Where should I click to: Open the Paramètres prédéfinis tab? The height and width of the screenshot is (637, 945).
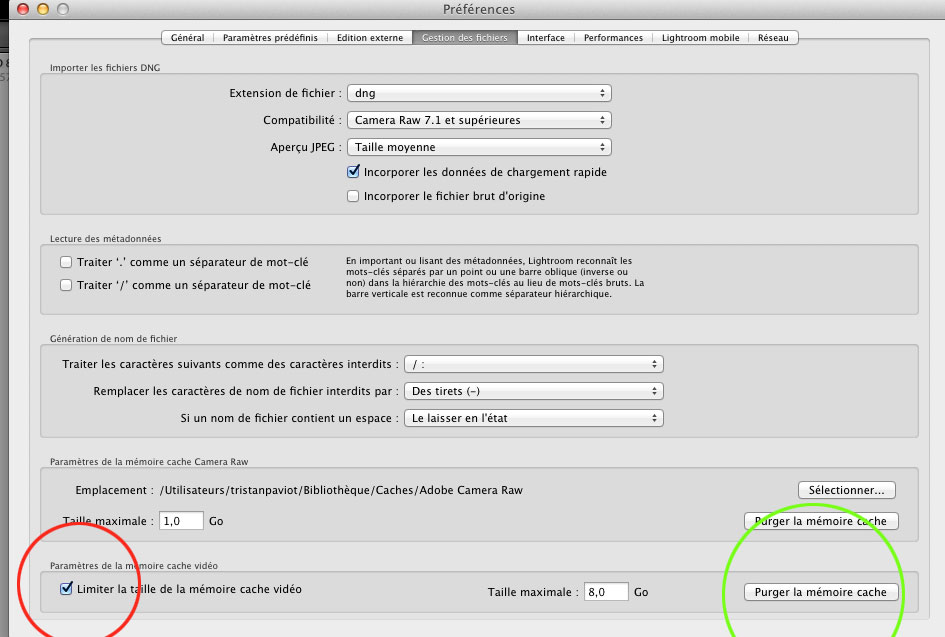[x=270, y=38]
